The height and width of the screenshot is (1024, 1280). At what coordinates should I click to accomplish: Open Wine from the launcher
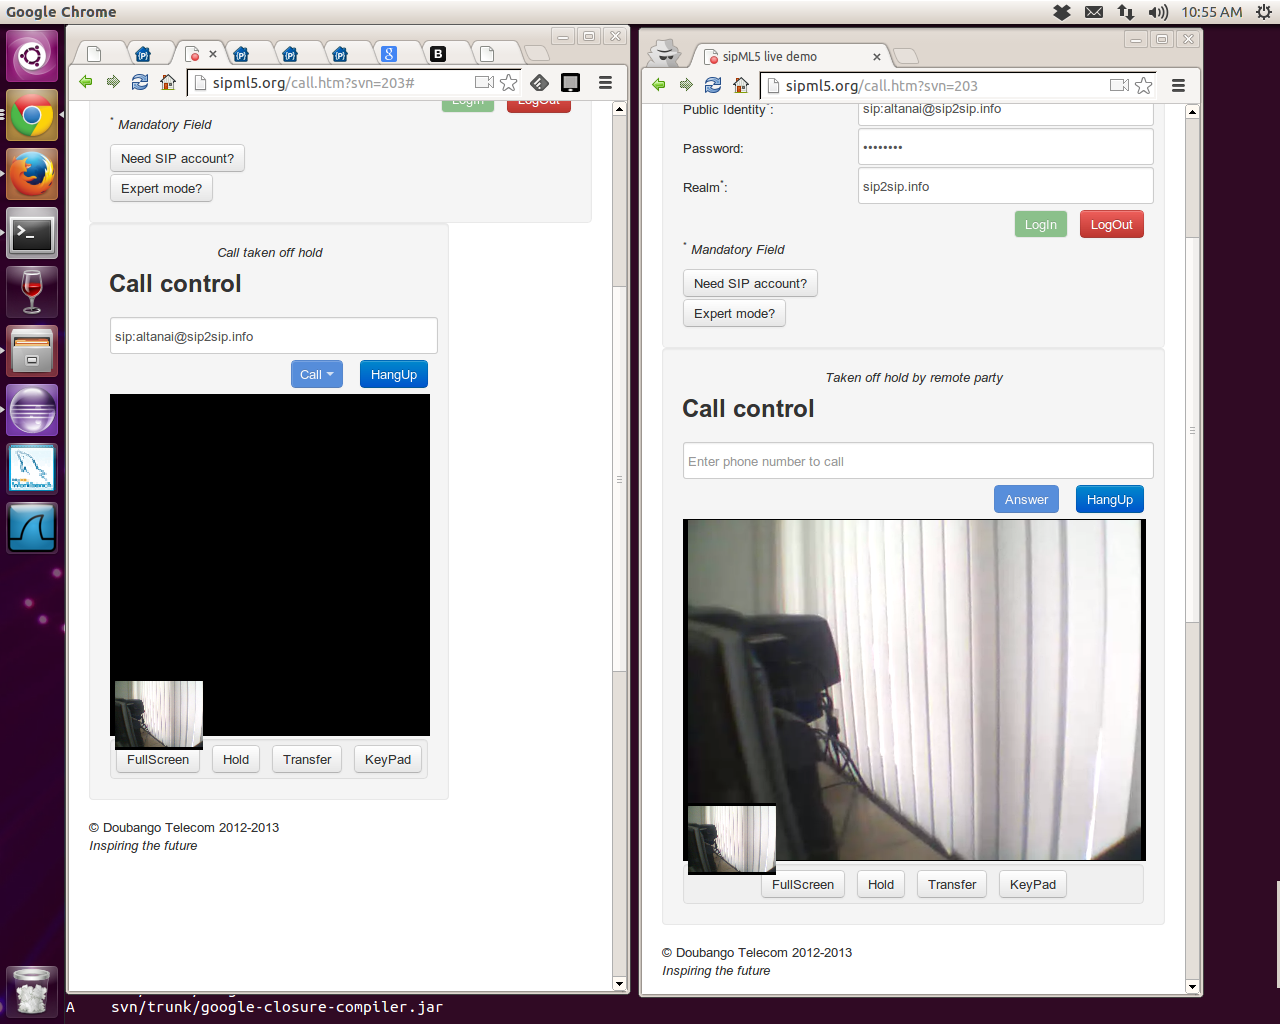(x=32, y=292)
